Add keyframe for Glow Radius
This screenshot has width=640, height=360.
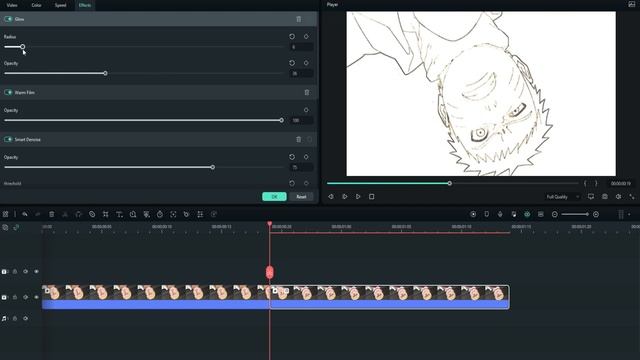tap(306, 36)
